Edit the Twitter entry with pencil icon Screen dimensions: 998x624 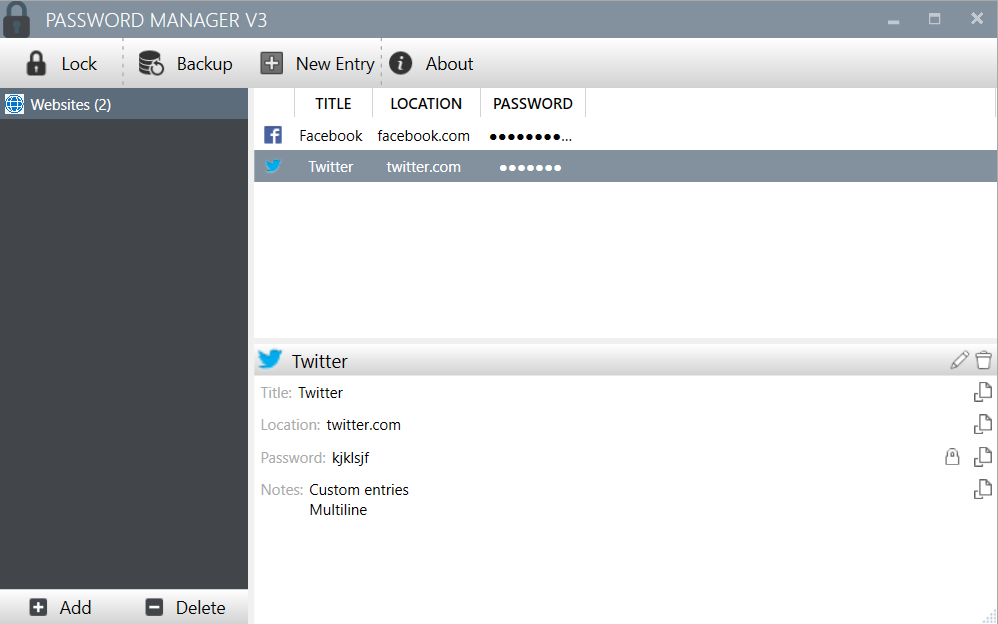959,360
